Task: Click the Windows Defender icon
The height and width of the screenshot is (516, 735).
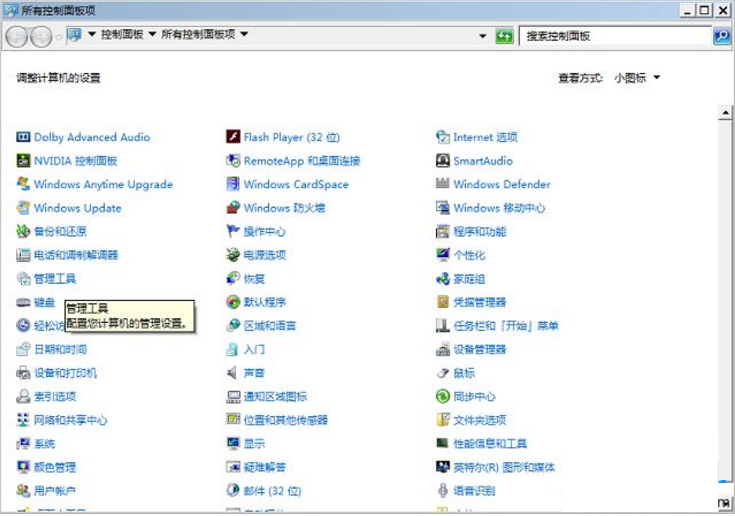Action: tap(442, 183)
